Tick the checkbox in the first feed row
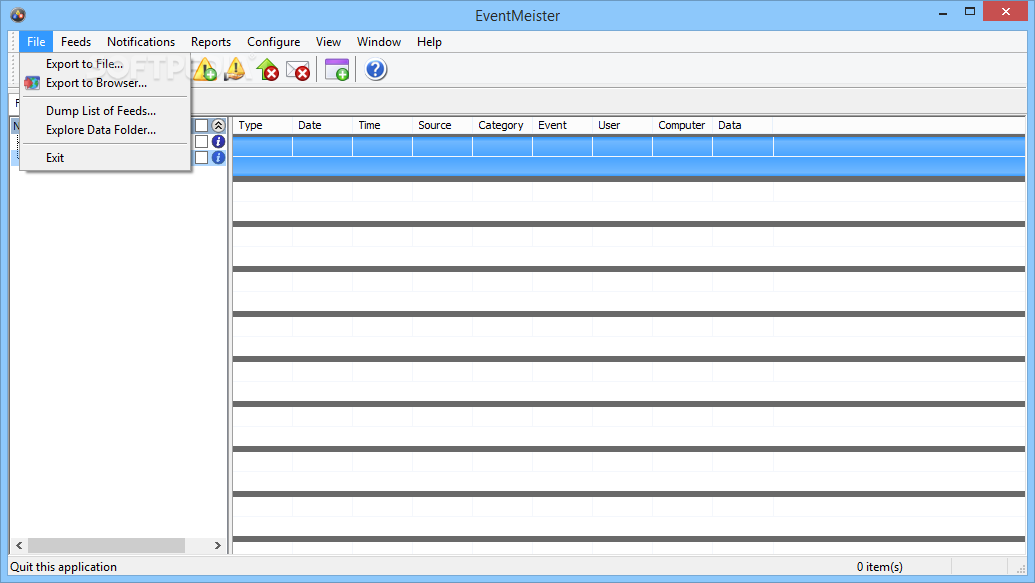The height and width of the screenshot is (583, 1035). coord(201,141)
